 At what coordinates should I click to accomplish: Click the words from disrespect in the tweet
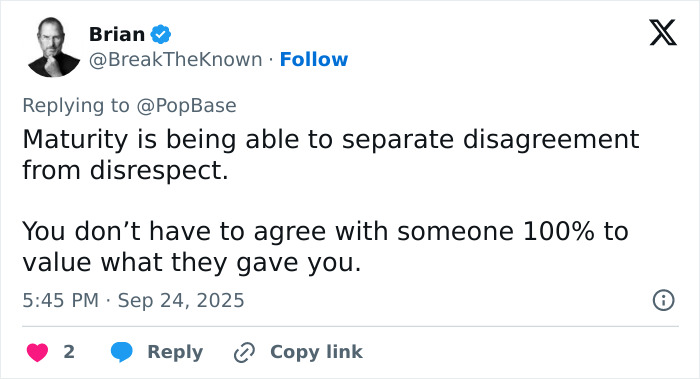[x=125, y=170]
